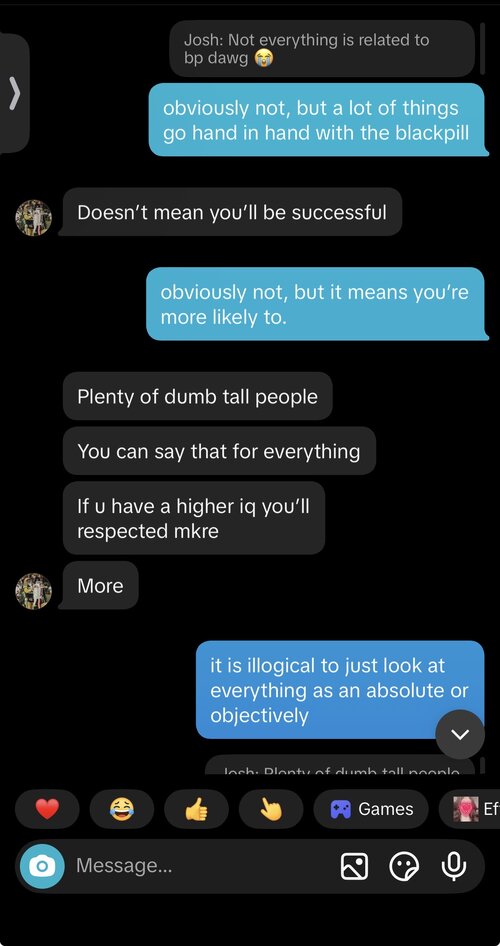The image size is (500, 946).
Task: Jump to latest with down chevron button
Action: click(460, 734)
